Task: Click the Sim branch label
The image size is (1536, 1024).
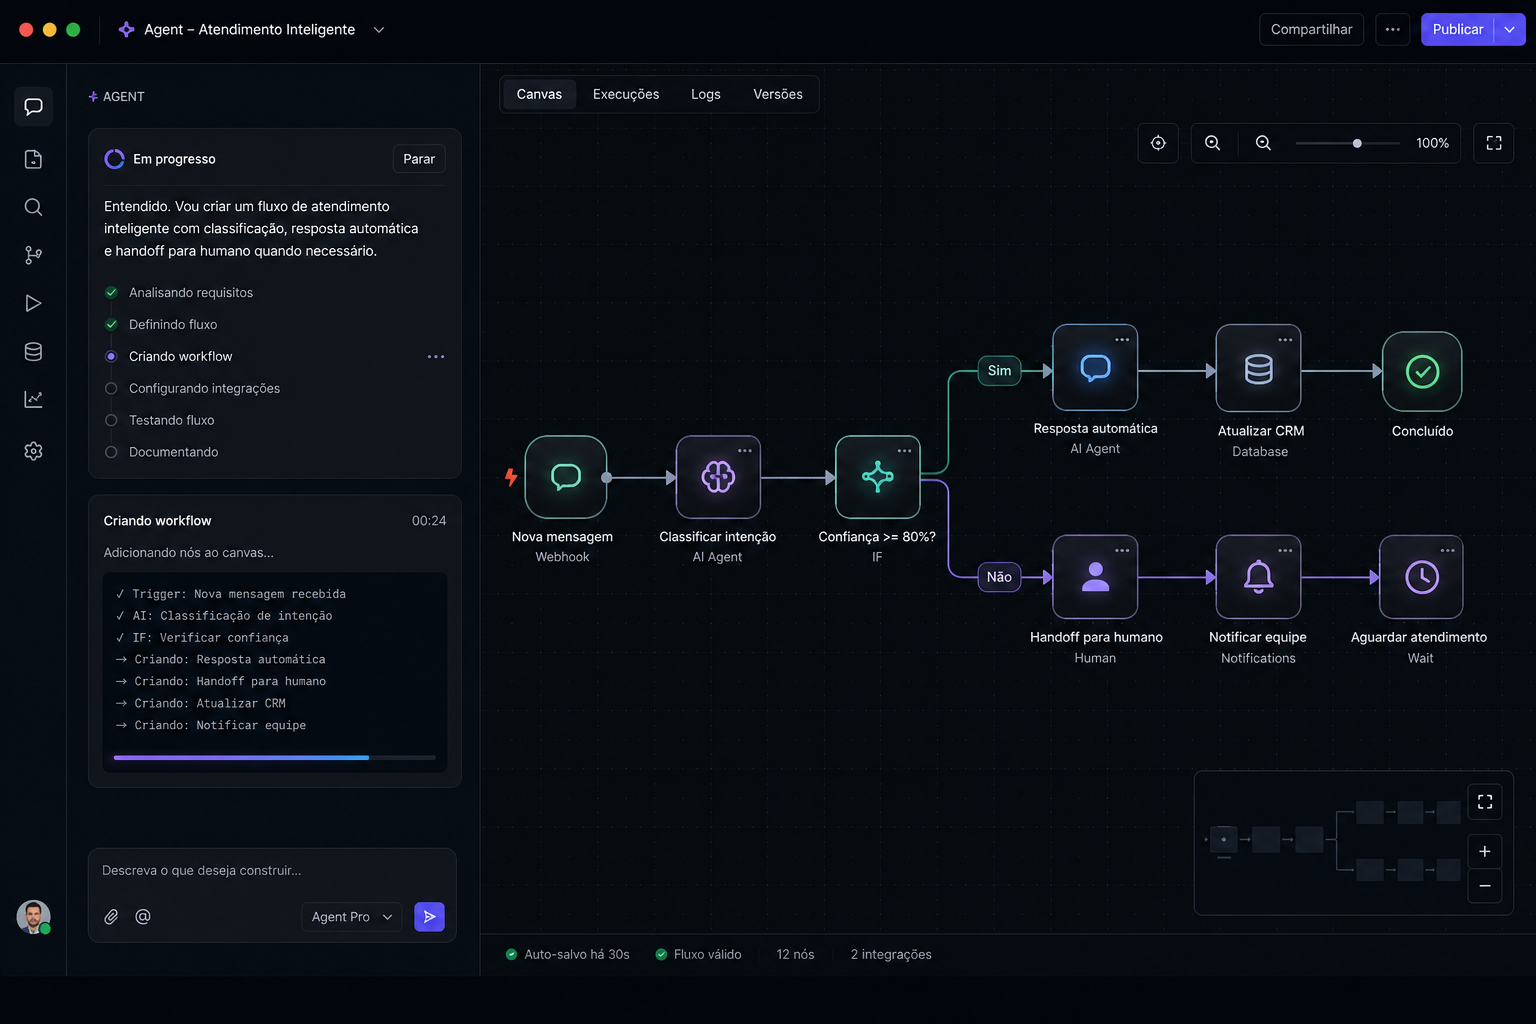Action: pos(999,371)
